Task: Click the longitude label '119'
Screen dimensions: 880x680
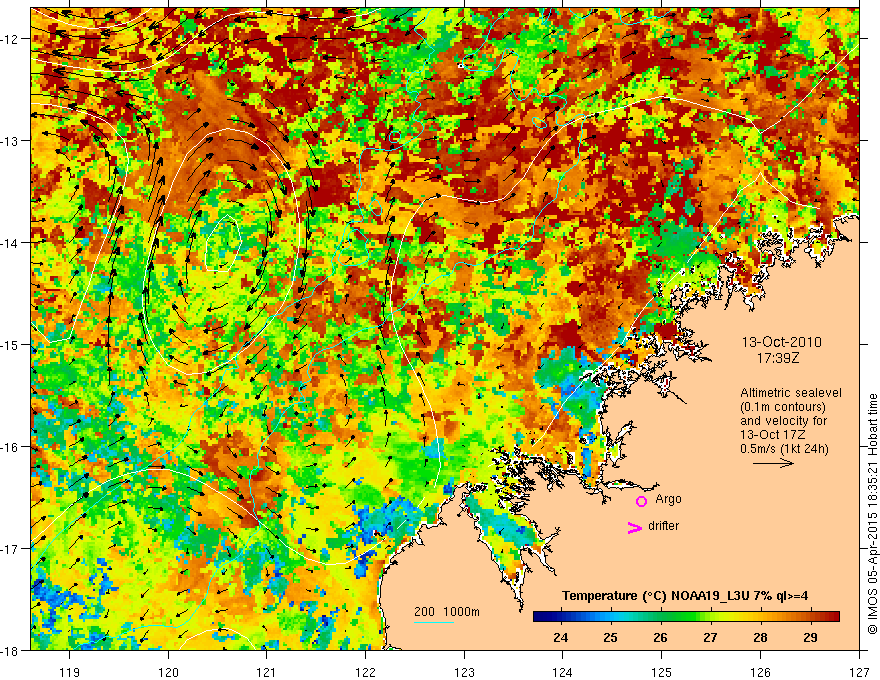Action: pyautogui.click(x=70, y=672)
